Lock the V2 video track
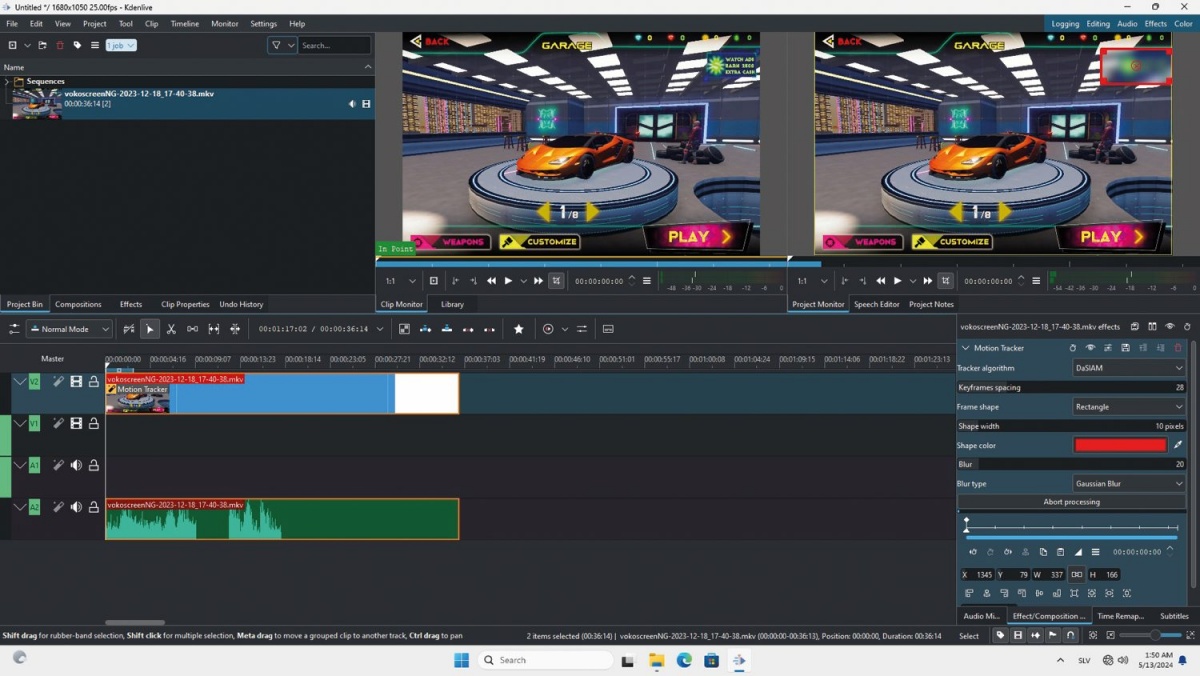 pyautogui.click(x=93, y=381)
